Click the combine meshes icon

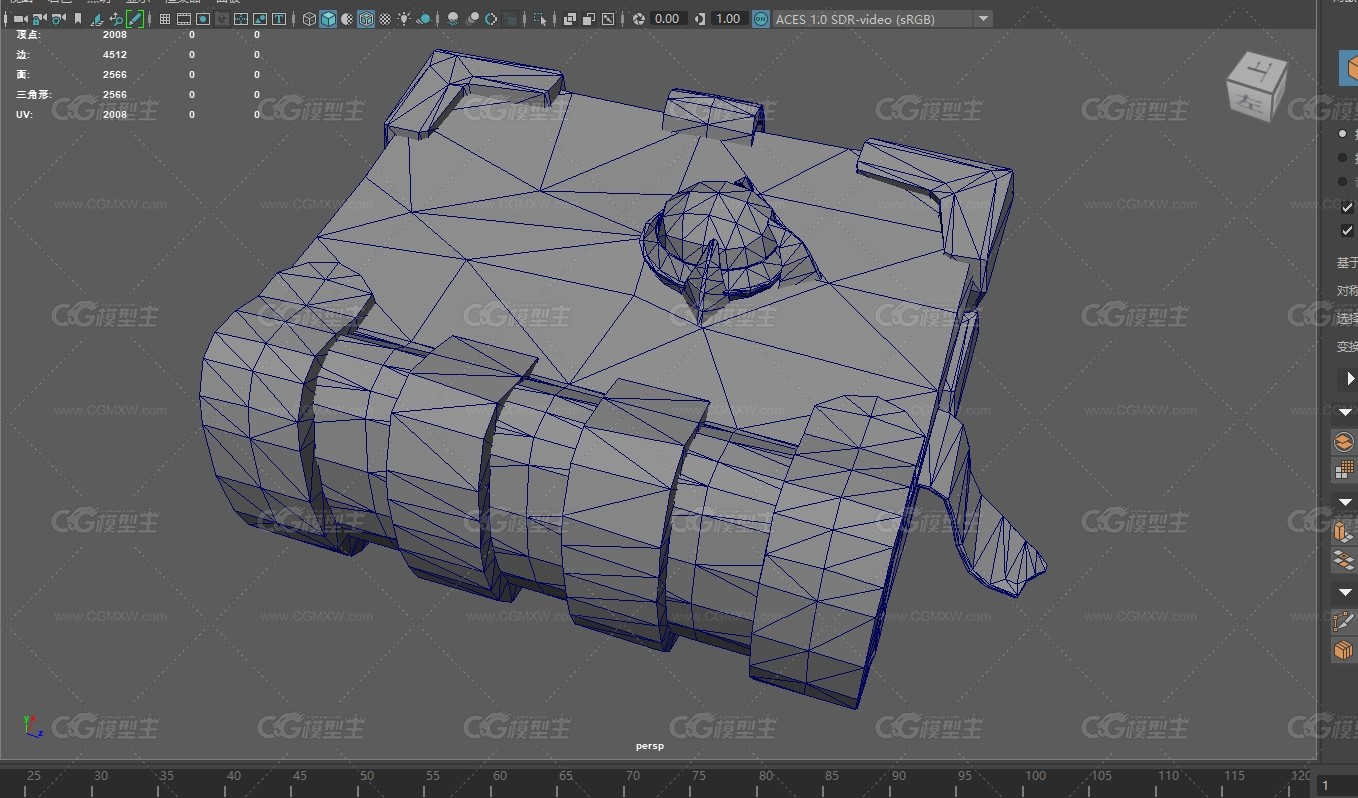1344,441
